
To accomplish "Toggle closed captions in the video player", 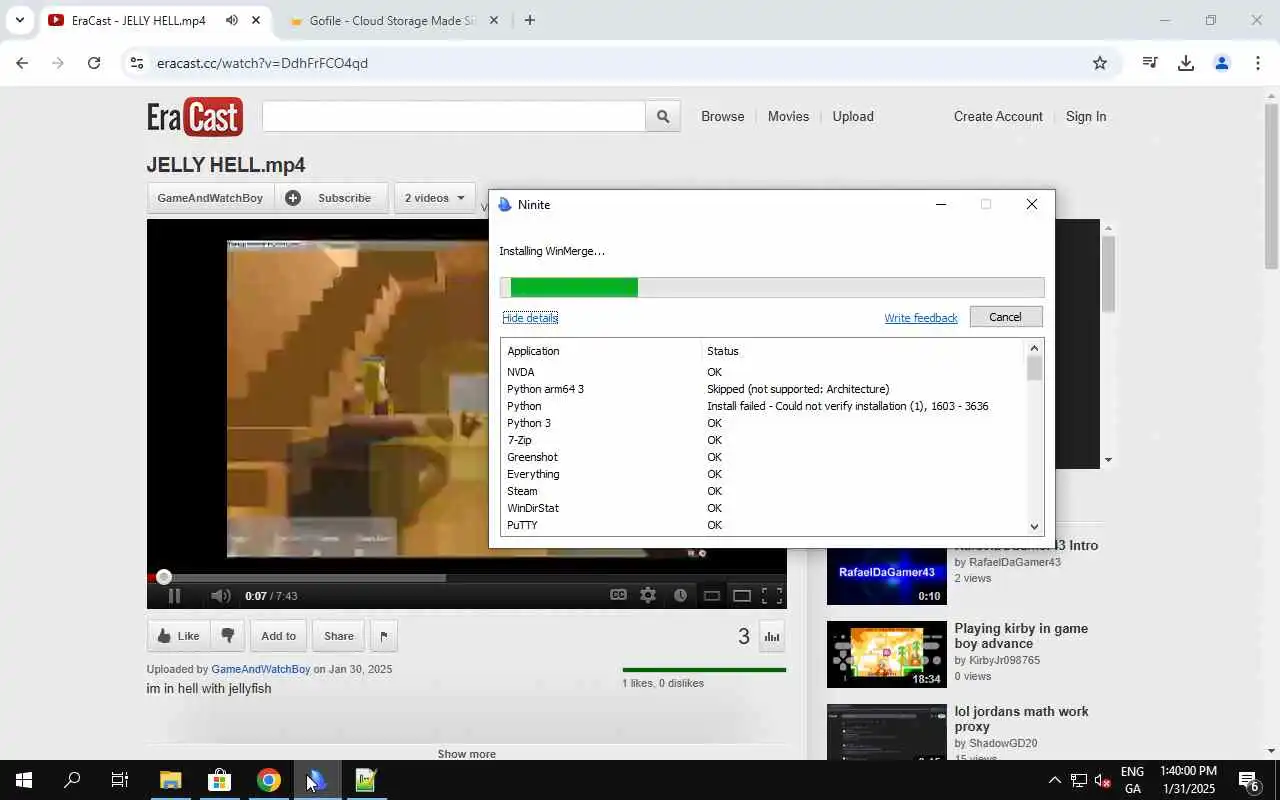I will coord(619,595).
